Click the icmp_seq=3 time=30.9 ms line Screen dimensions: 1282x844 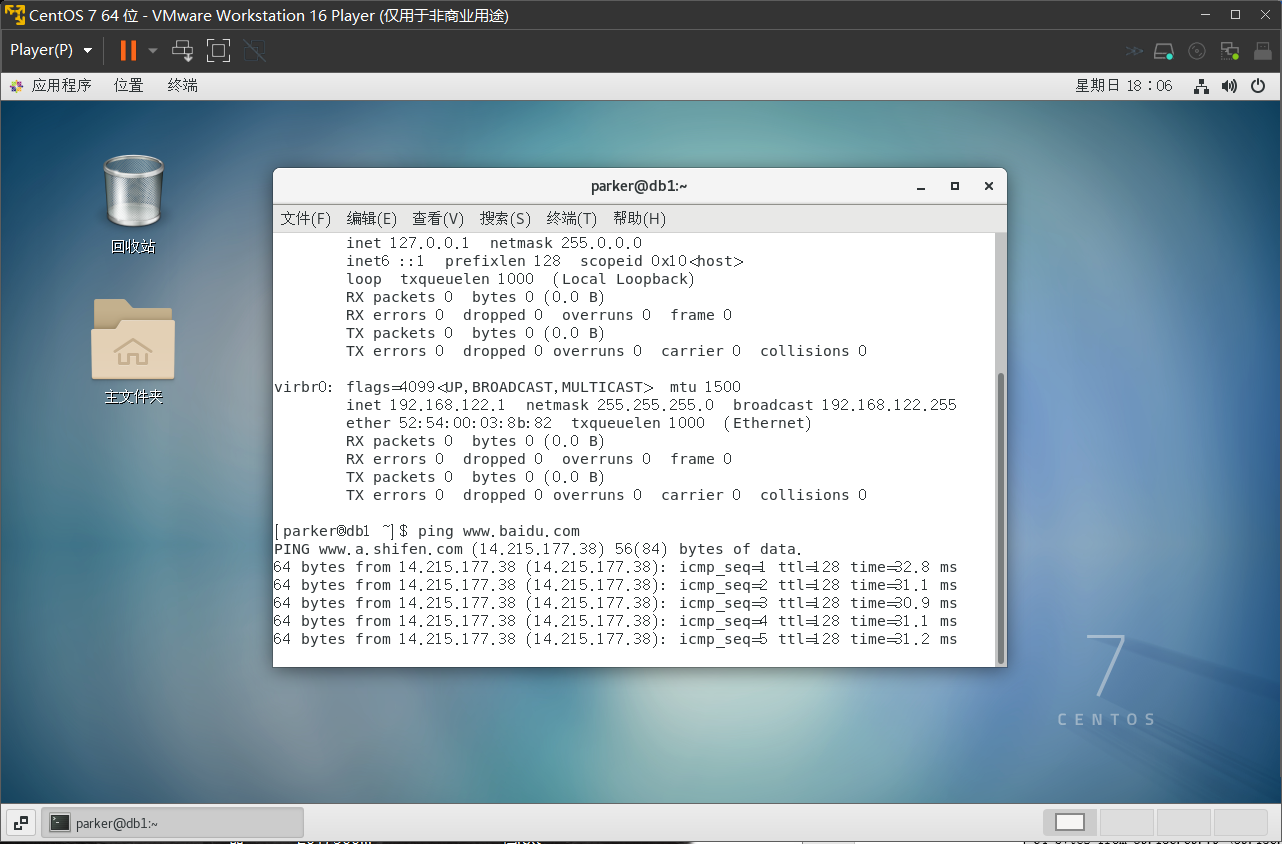coord(615,603)
